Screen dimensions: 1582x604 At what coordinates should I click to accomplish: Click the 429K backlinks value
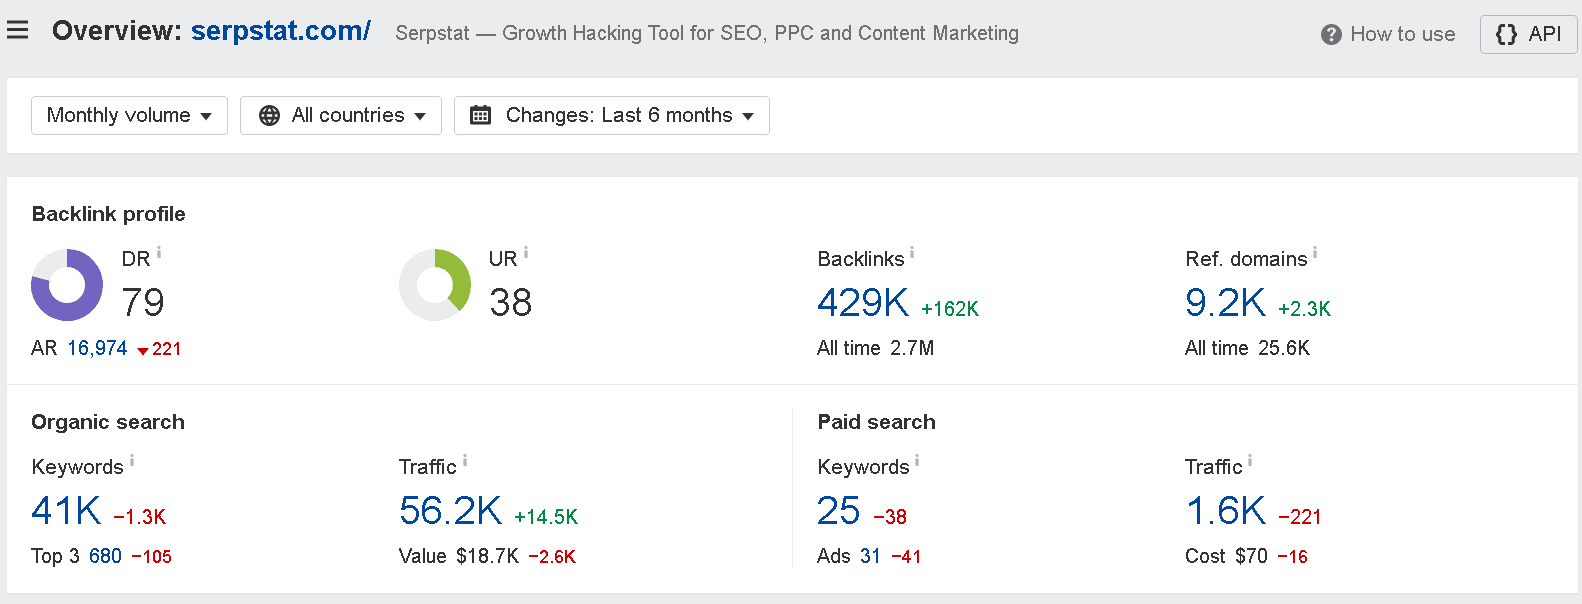tap(863, 302)
